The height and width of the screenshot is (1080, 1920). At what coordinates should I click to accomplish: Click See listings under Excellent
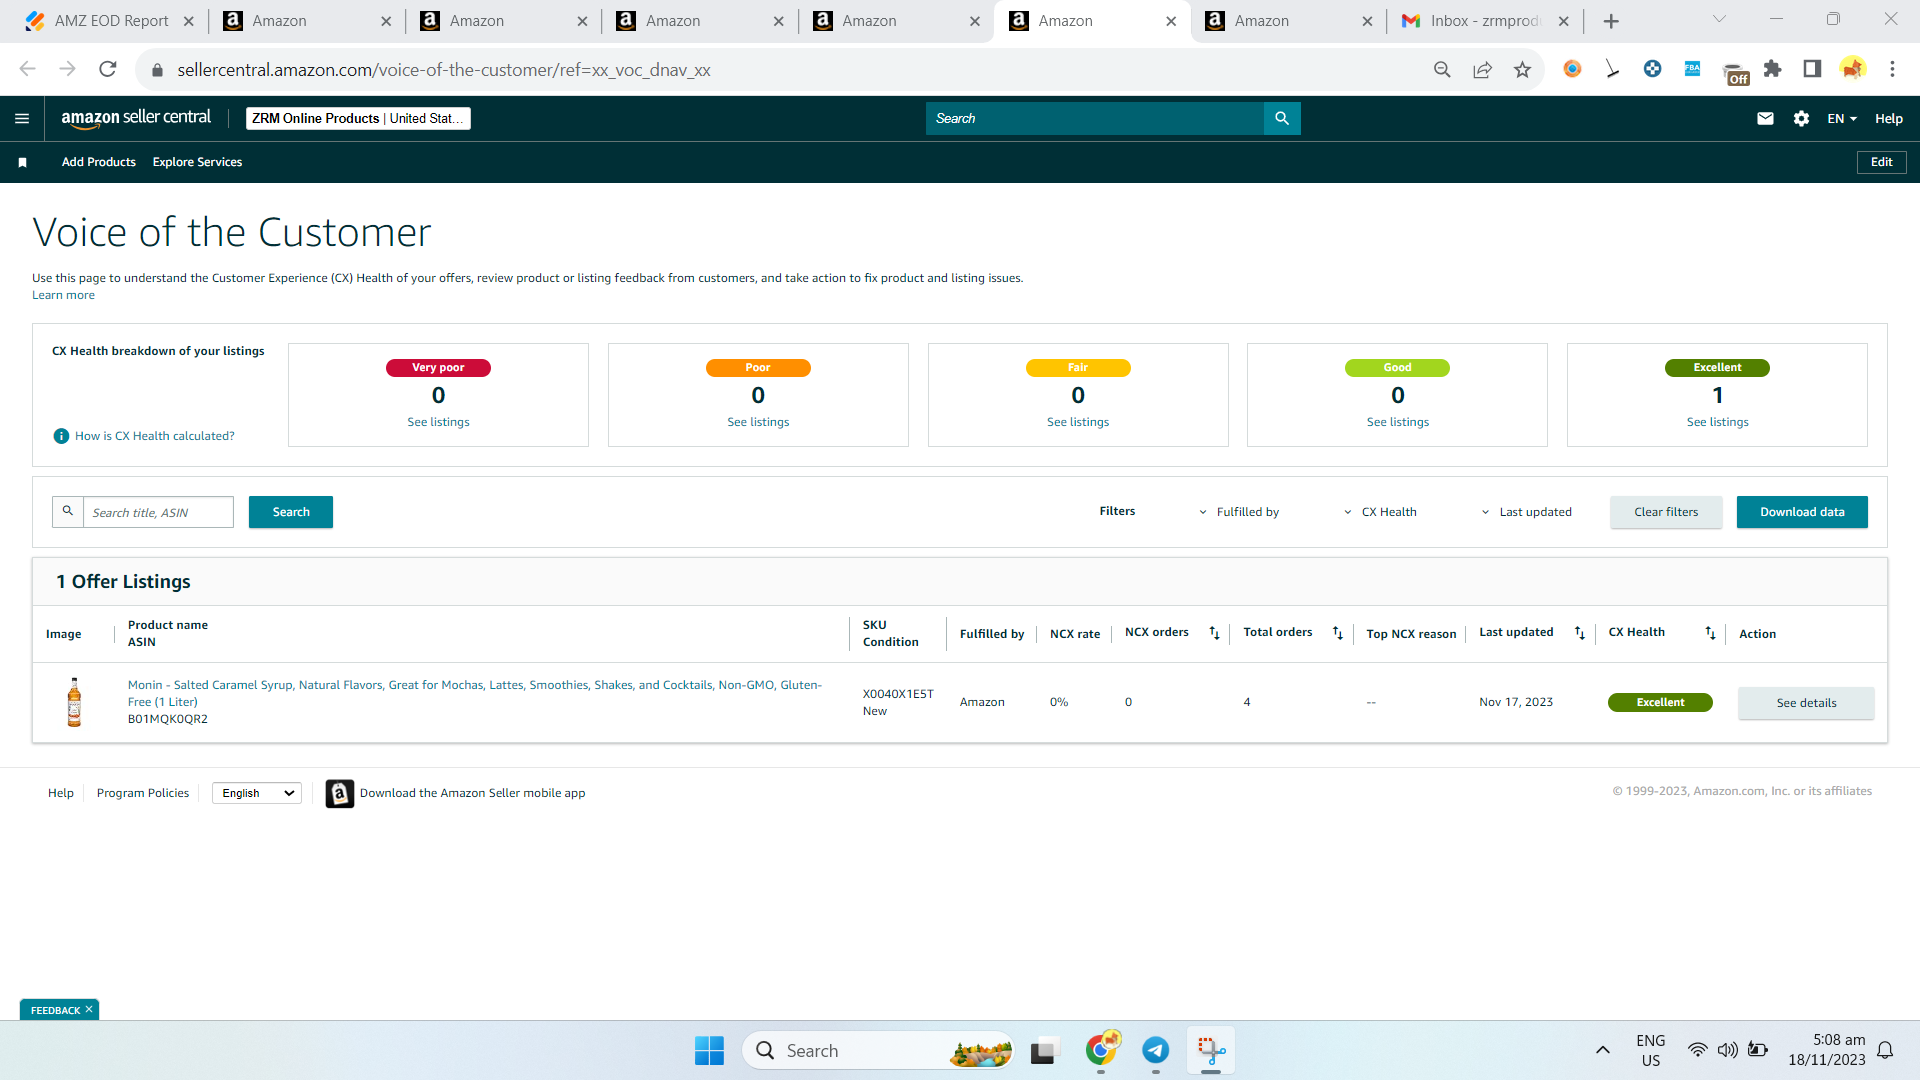[1717, 422]
